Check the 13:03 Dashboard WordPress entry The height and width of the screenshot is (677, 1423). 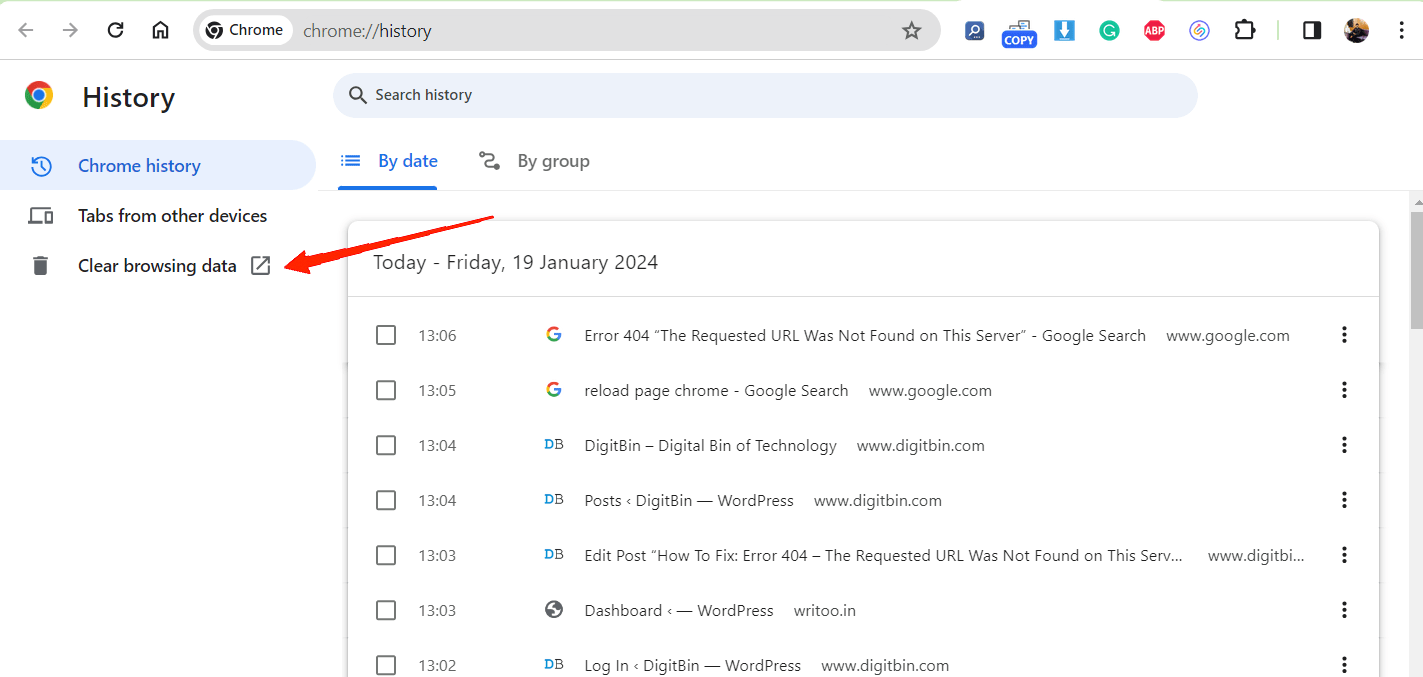(x=386, y=610)
